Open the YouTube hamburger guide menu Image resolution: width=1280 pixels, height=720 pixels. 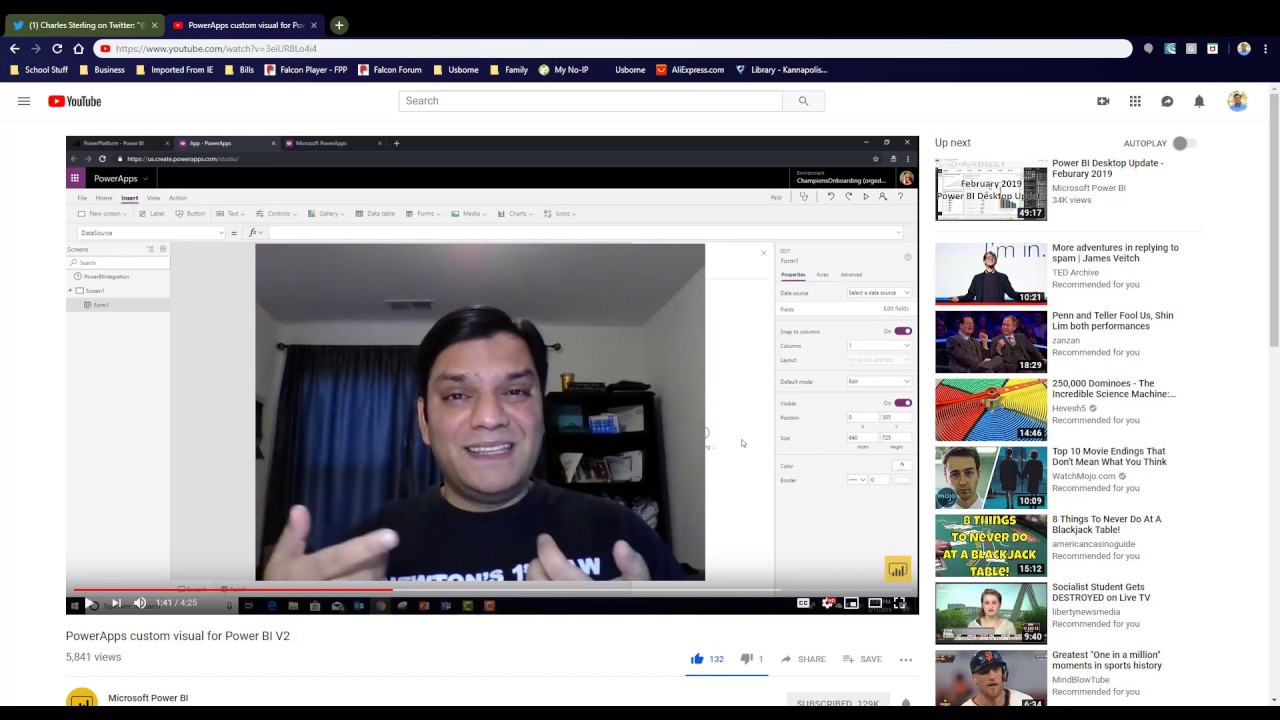(x=24, y=101)
